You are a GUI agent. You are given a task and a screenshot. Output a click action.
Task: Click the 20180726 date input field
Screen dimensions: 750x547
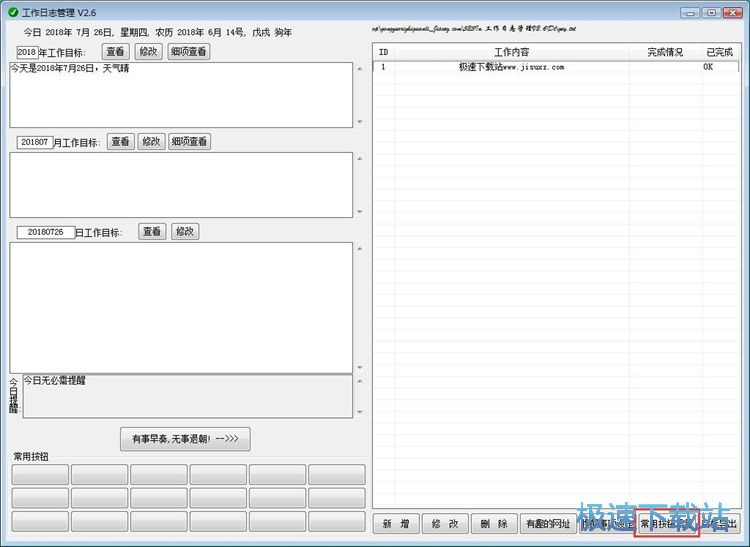[x=45, y=232]
